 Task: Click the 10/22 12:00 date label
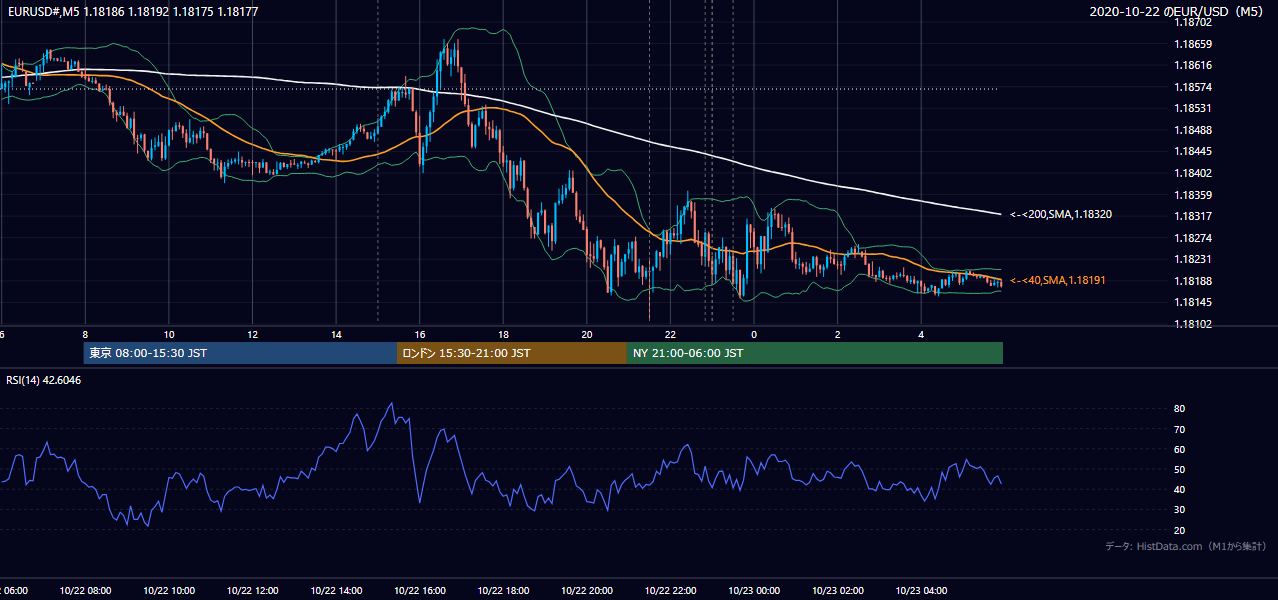click(x=252, y=590)
